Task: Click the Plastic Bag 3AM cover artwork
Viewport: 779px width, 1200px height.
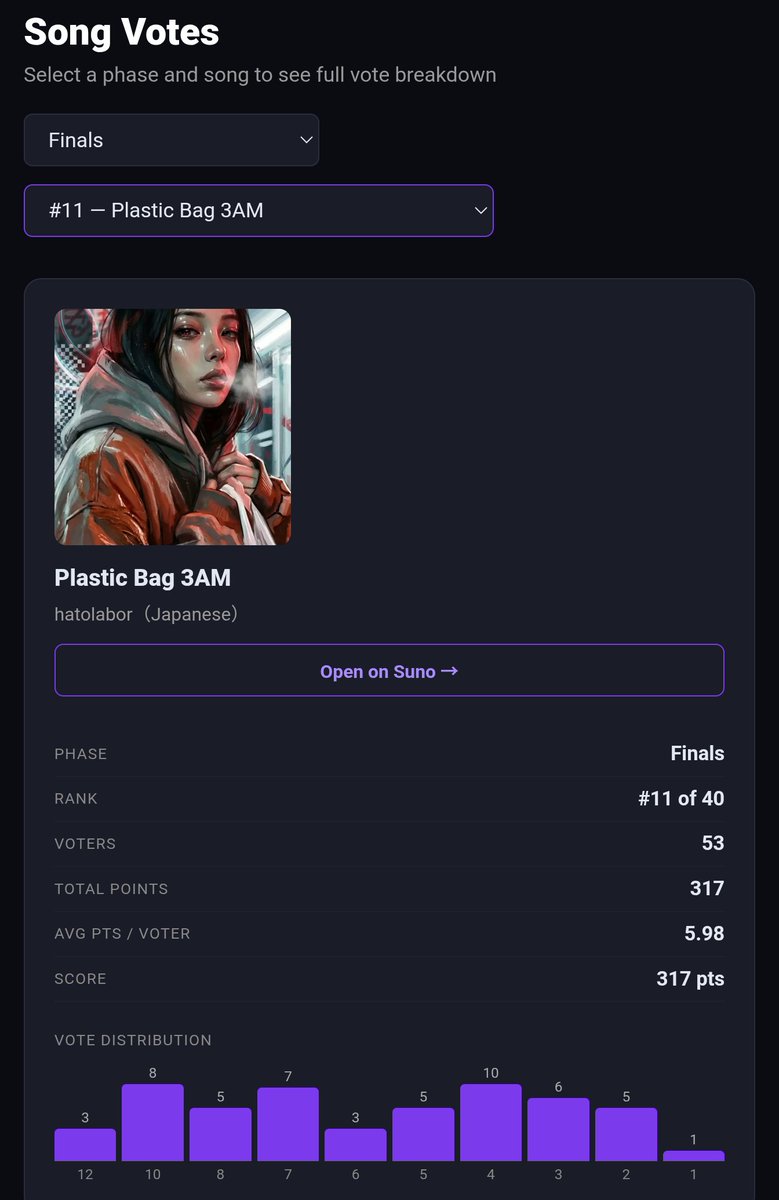Action: tap(173, 427)
